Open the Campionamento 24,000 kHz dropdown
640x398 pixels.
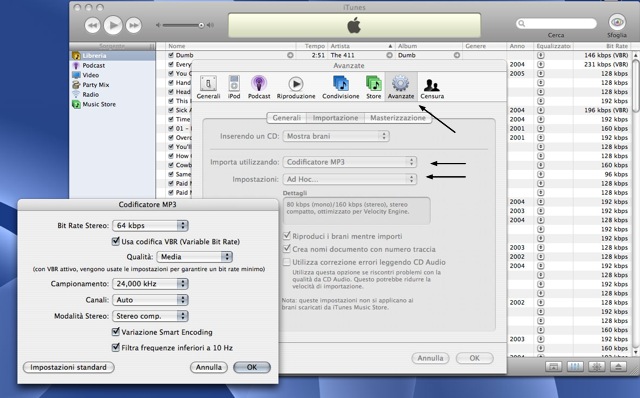coord(150,284)
